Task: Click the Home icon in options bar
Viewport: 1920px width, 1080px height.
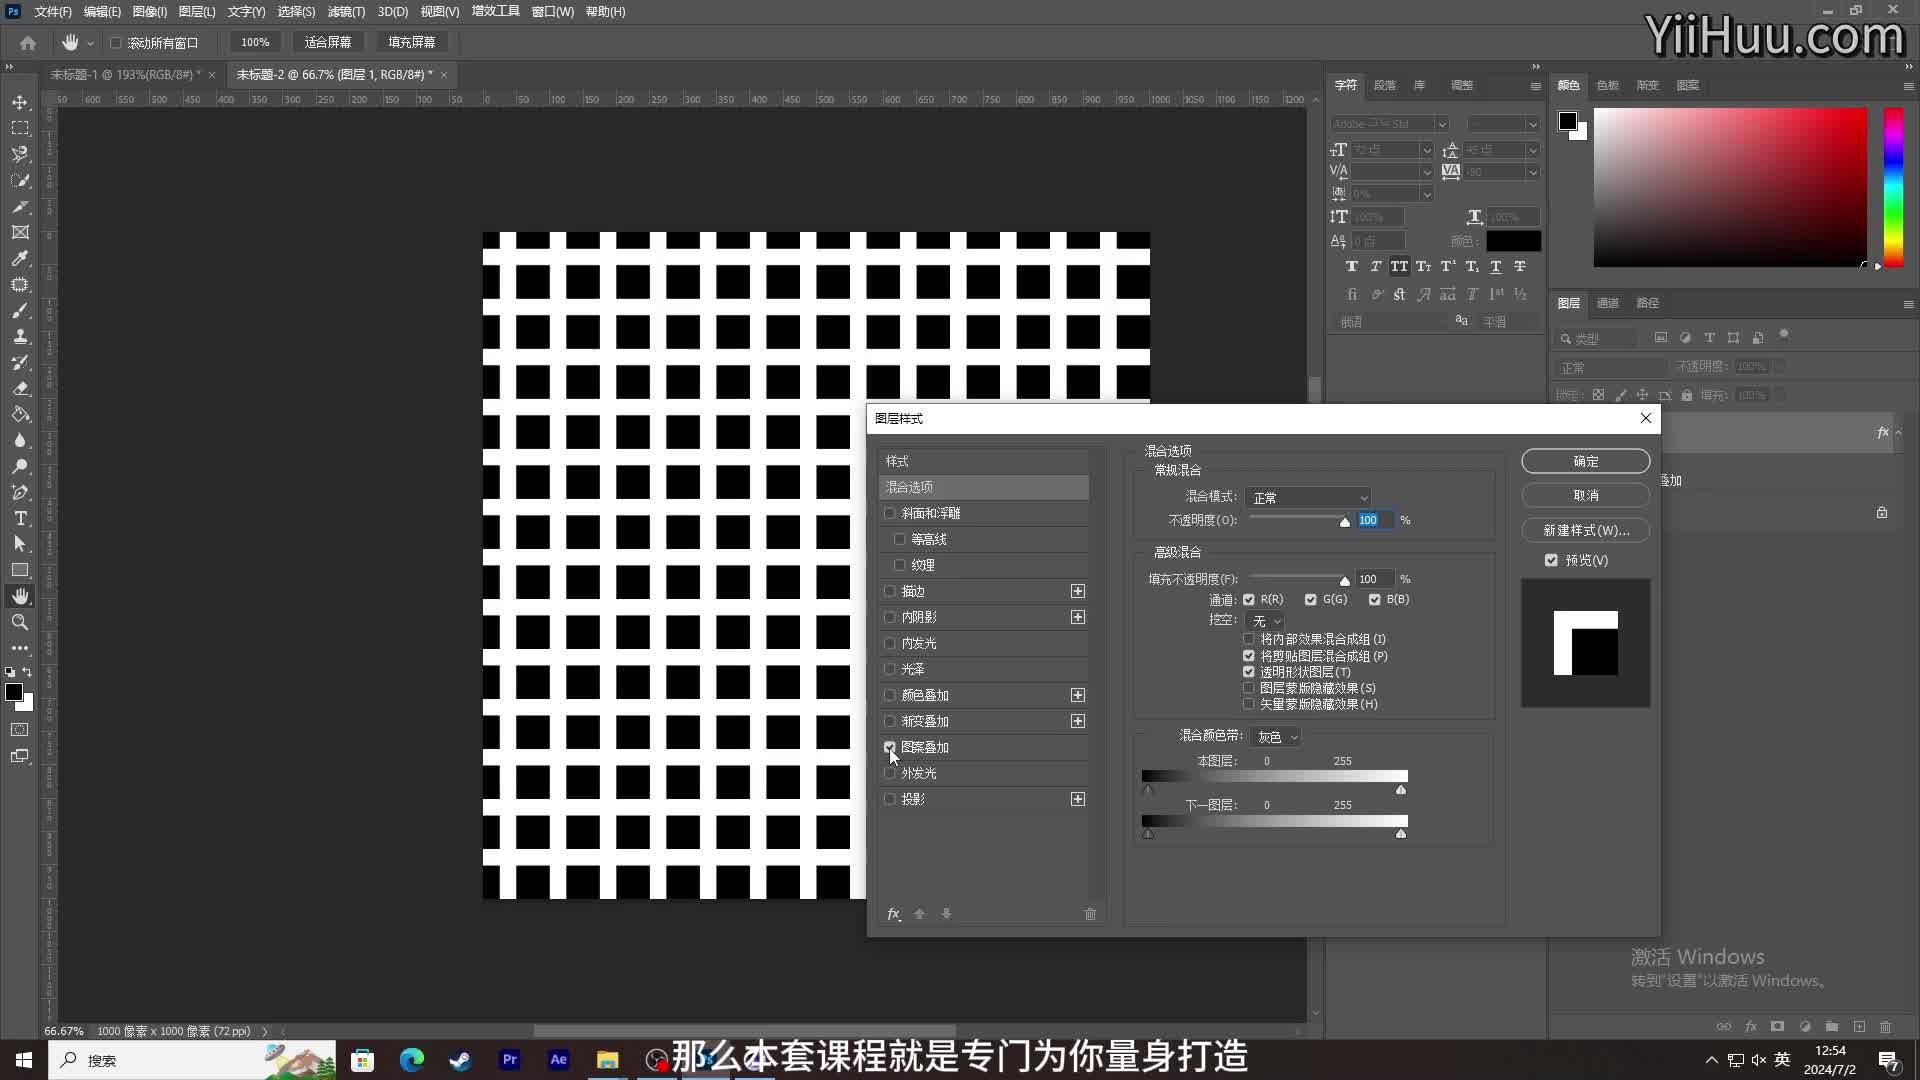Action: point(28,42)
